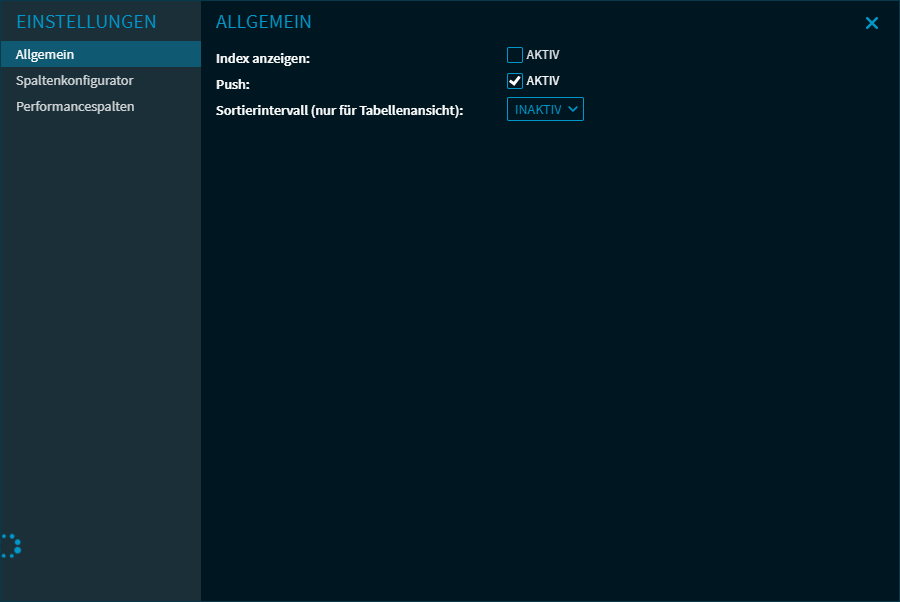Click the empty content area below Sortierintervall
Viewport: 900px width, 602px height.
pyautogui.click(x=550, y=350)
